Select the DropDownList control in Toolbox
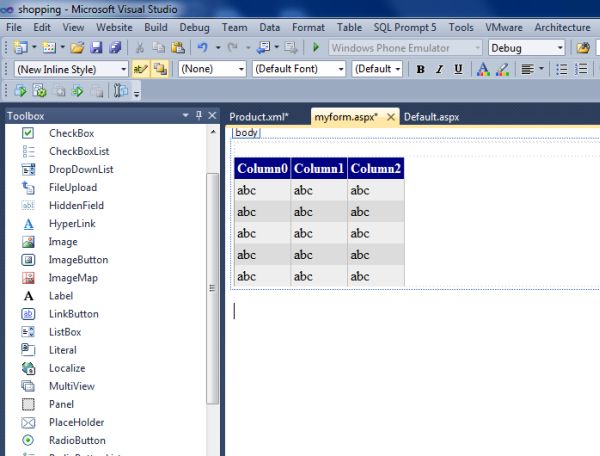This screenshot has width=600, height=456. pos(81,169)
